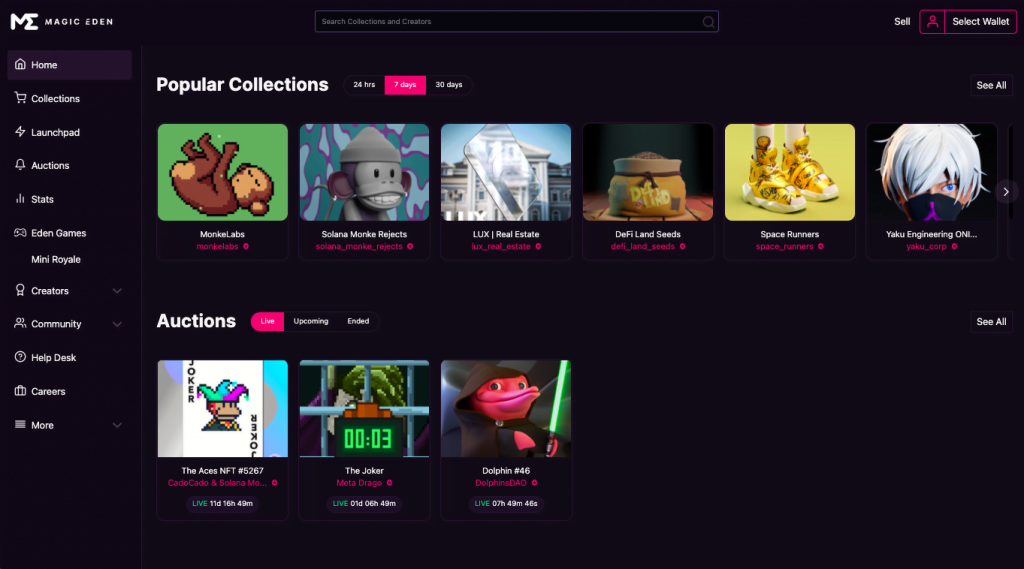Click the Select Wallet button
This screenshot has height=569, width=1024.
coord(980,22)
